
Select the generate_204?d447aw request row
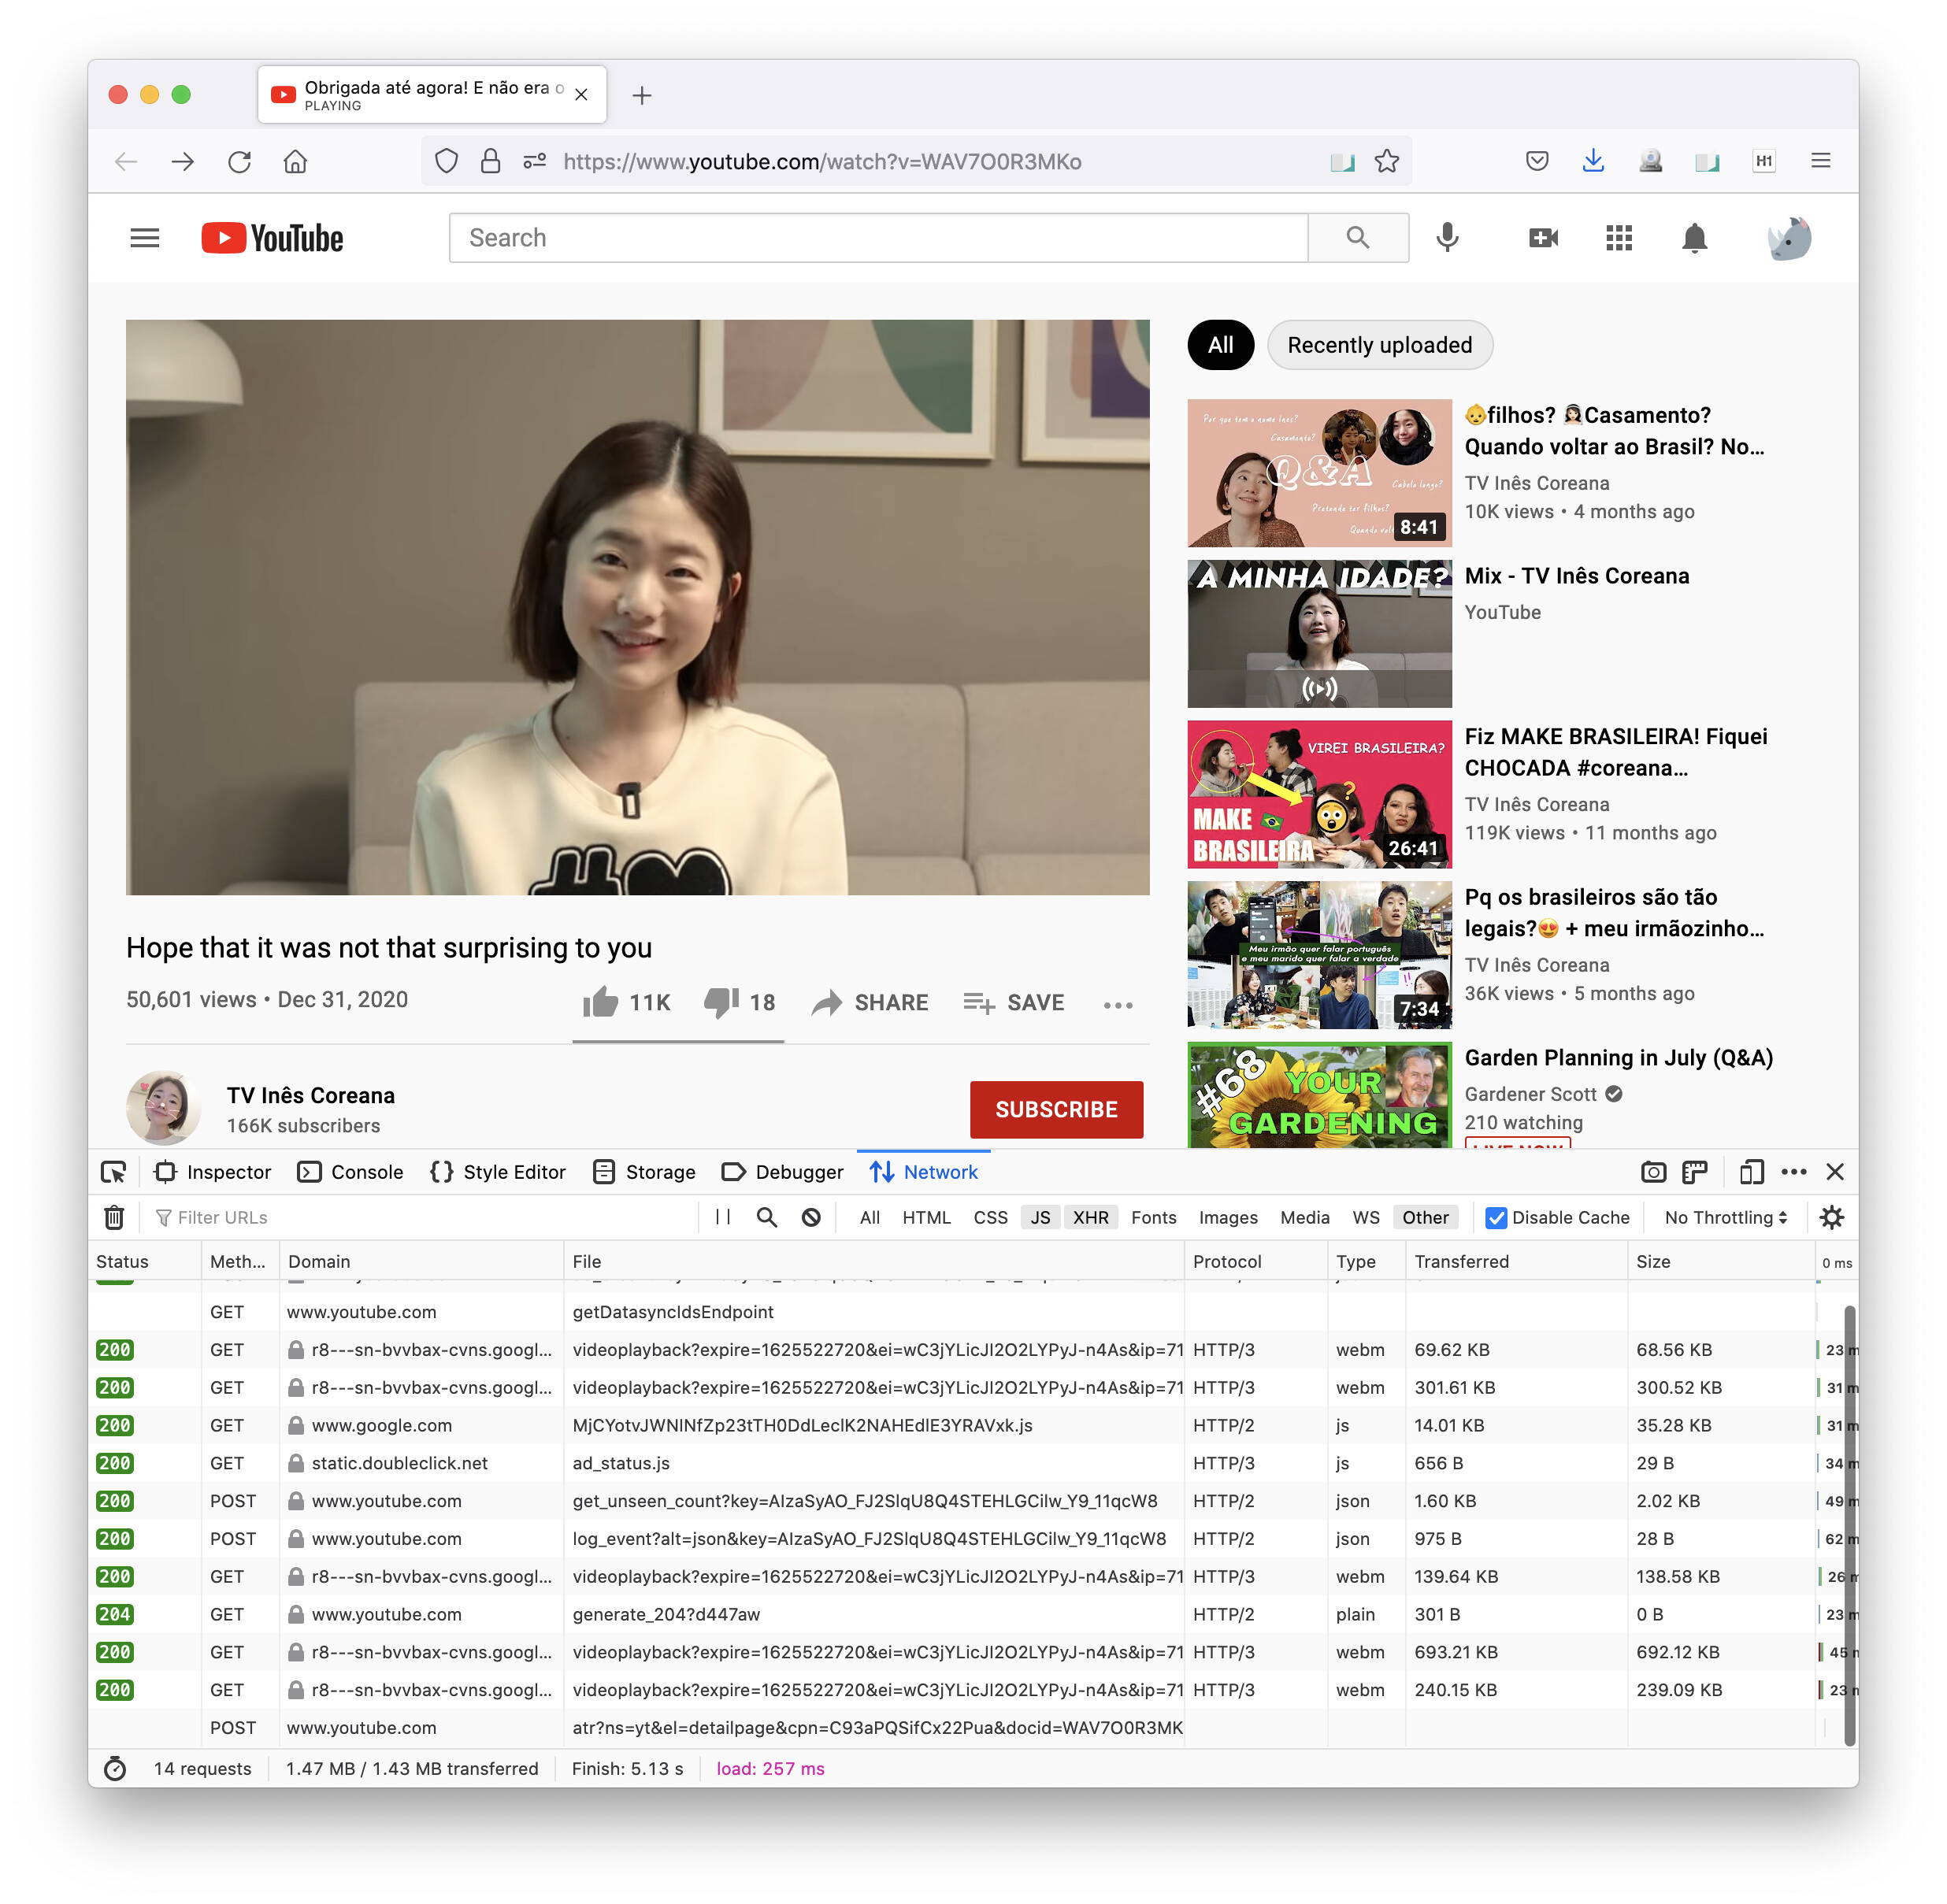point(965,1614)
